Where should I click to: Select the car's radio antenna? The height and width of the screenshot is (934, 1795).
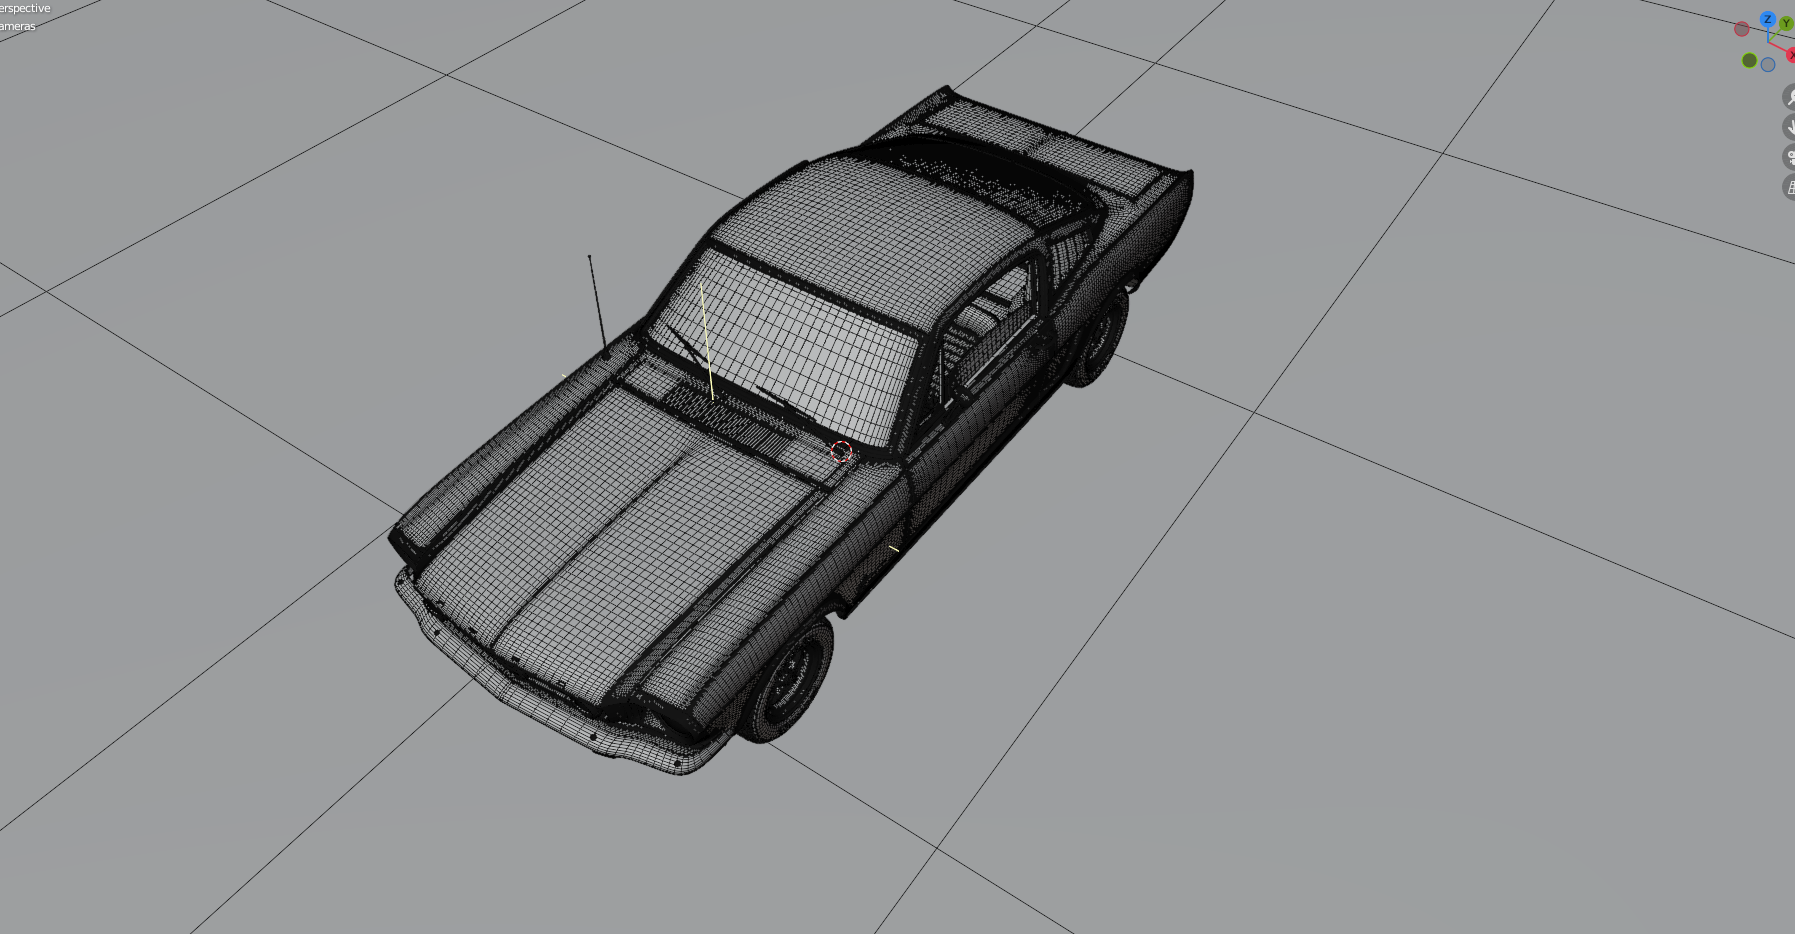[x=598, y=305]
